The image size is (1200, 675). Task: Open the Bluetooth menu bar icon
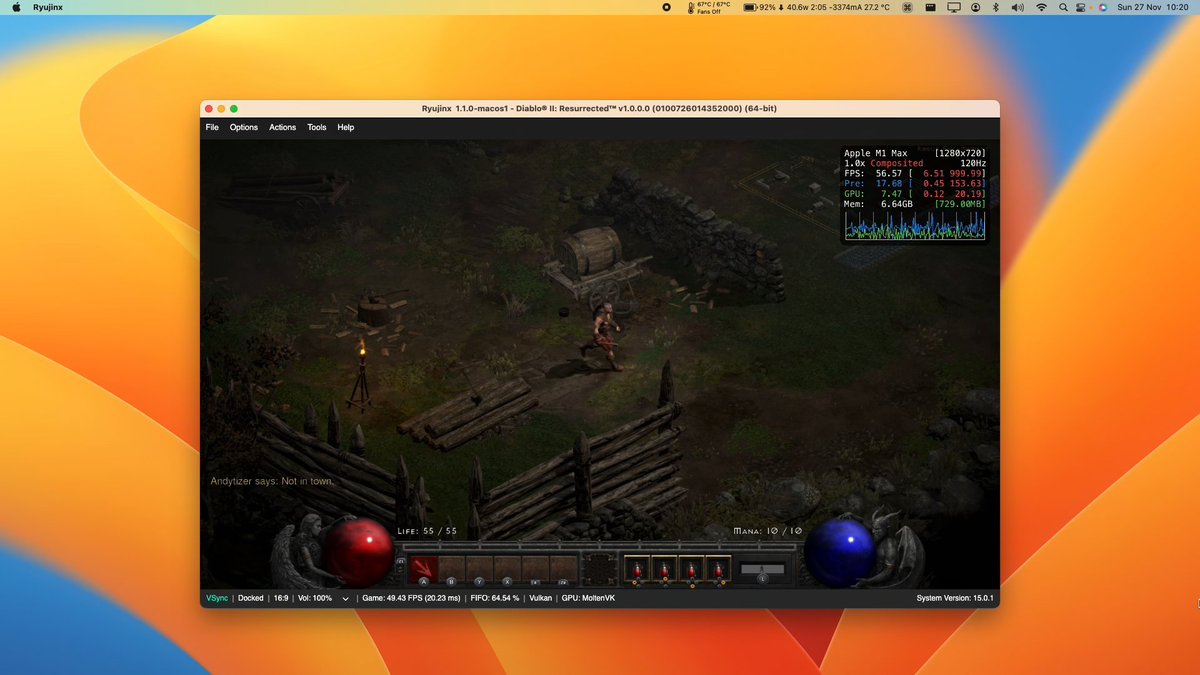(x=996, y=7)
